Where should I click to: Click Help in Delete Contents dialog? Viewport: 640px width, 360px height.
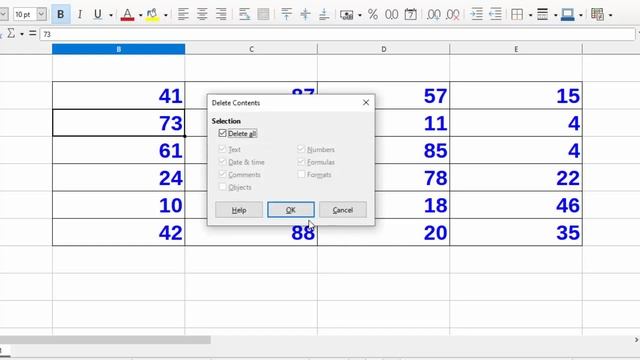click(239, 210)
